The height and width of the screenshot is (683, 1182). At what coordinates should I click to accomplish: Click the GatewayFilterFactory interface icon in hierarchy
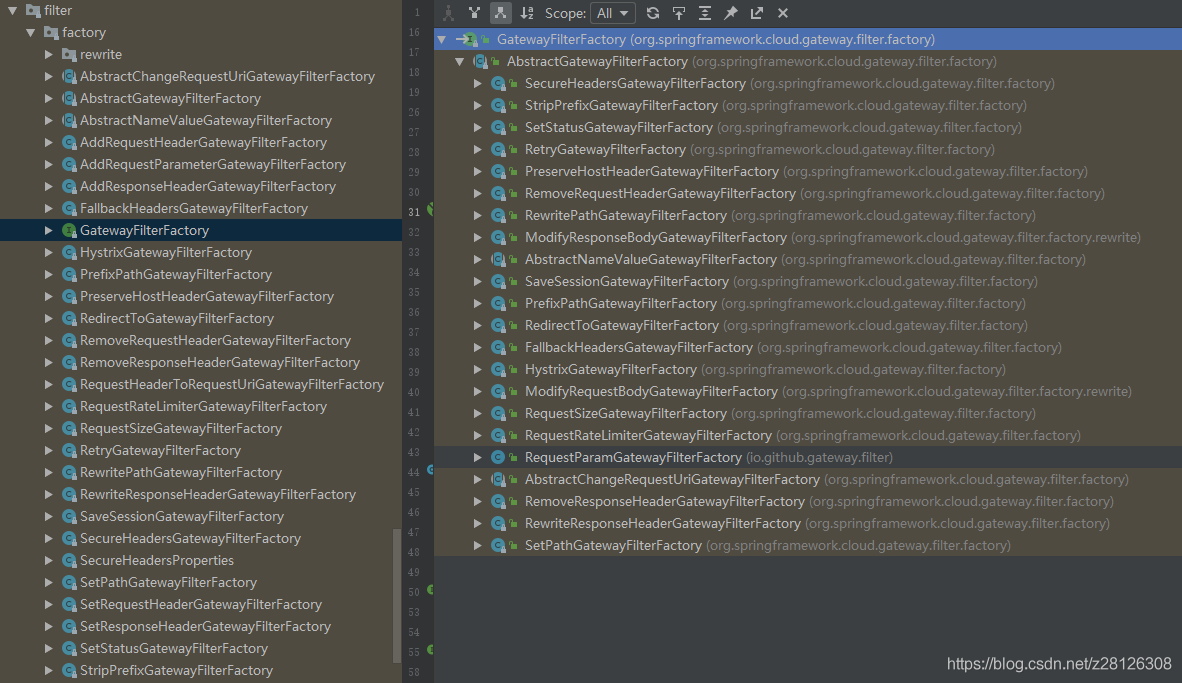coord(470,40)
